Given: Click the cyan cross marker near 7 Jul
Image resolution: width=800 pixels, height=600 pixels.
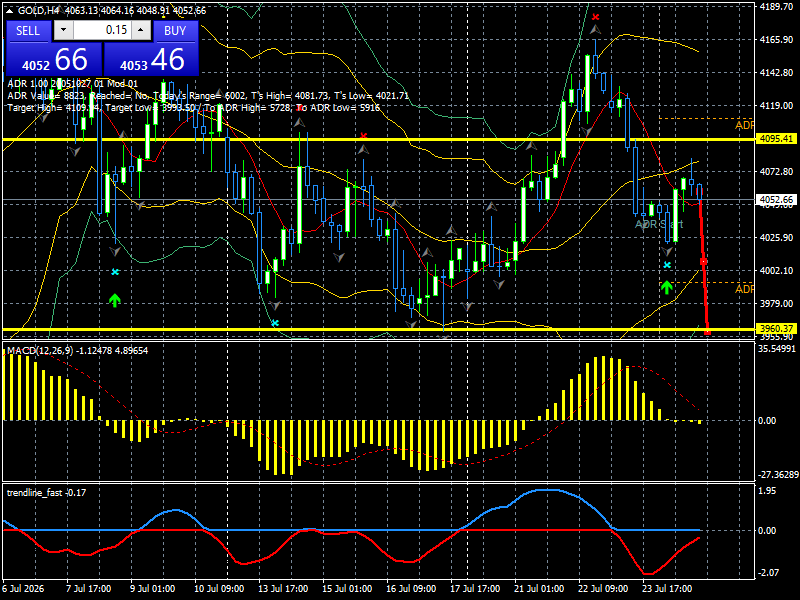Looking at the screenshot, I should 115,272.
